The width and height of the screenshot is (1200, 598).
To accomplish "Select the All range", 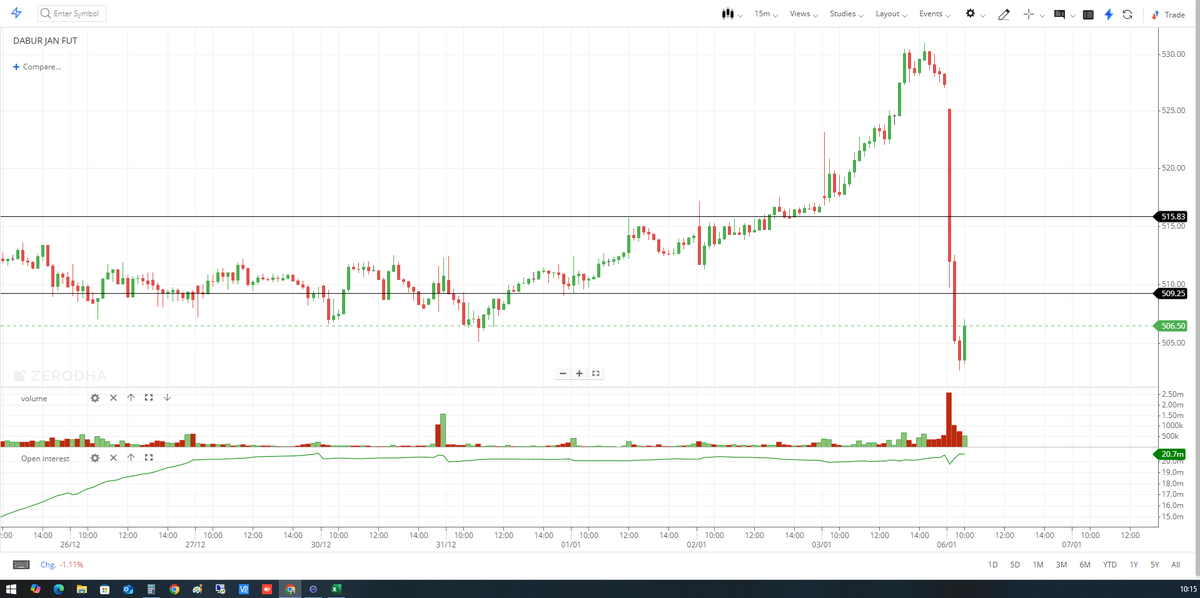I will (1176, 565).
